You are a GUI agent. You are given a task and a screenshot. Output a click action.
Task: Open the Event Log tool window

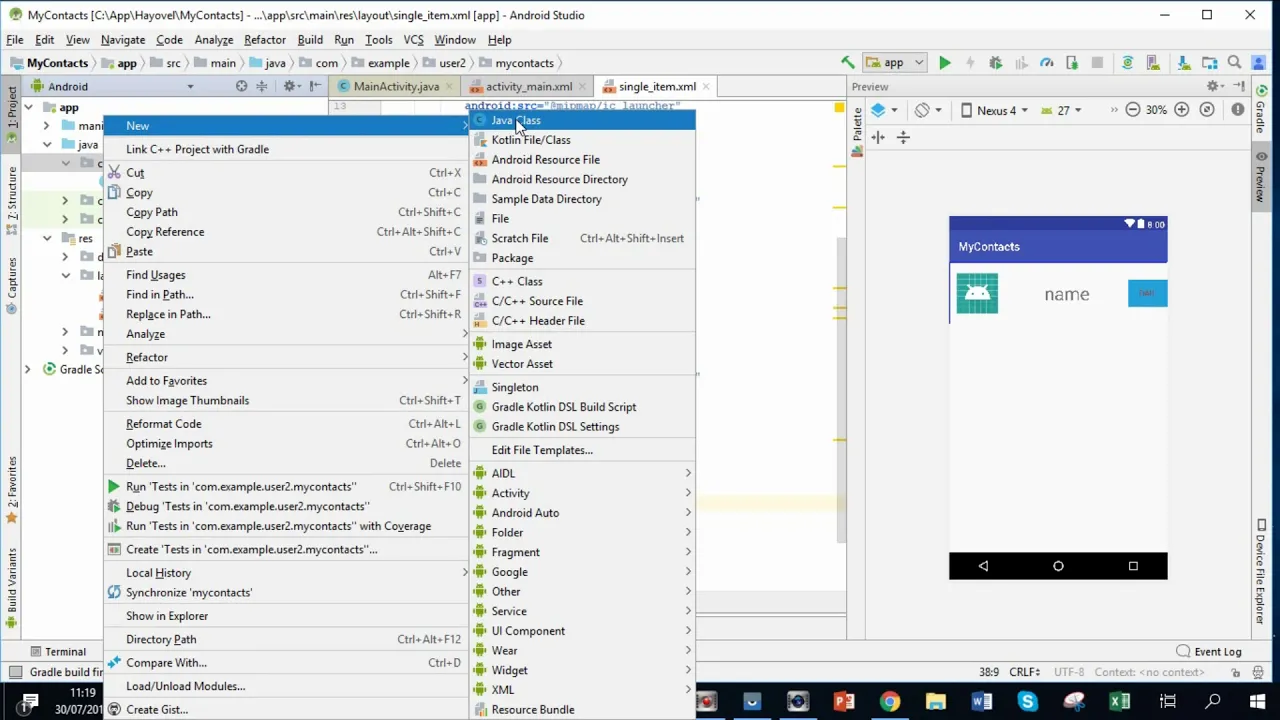coord(1209,651)
